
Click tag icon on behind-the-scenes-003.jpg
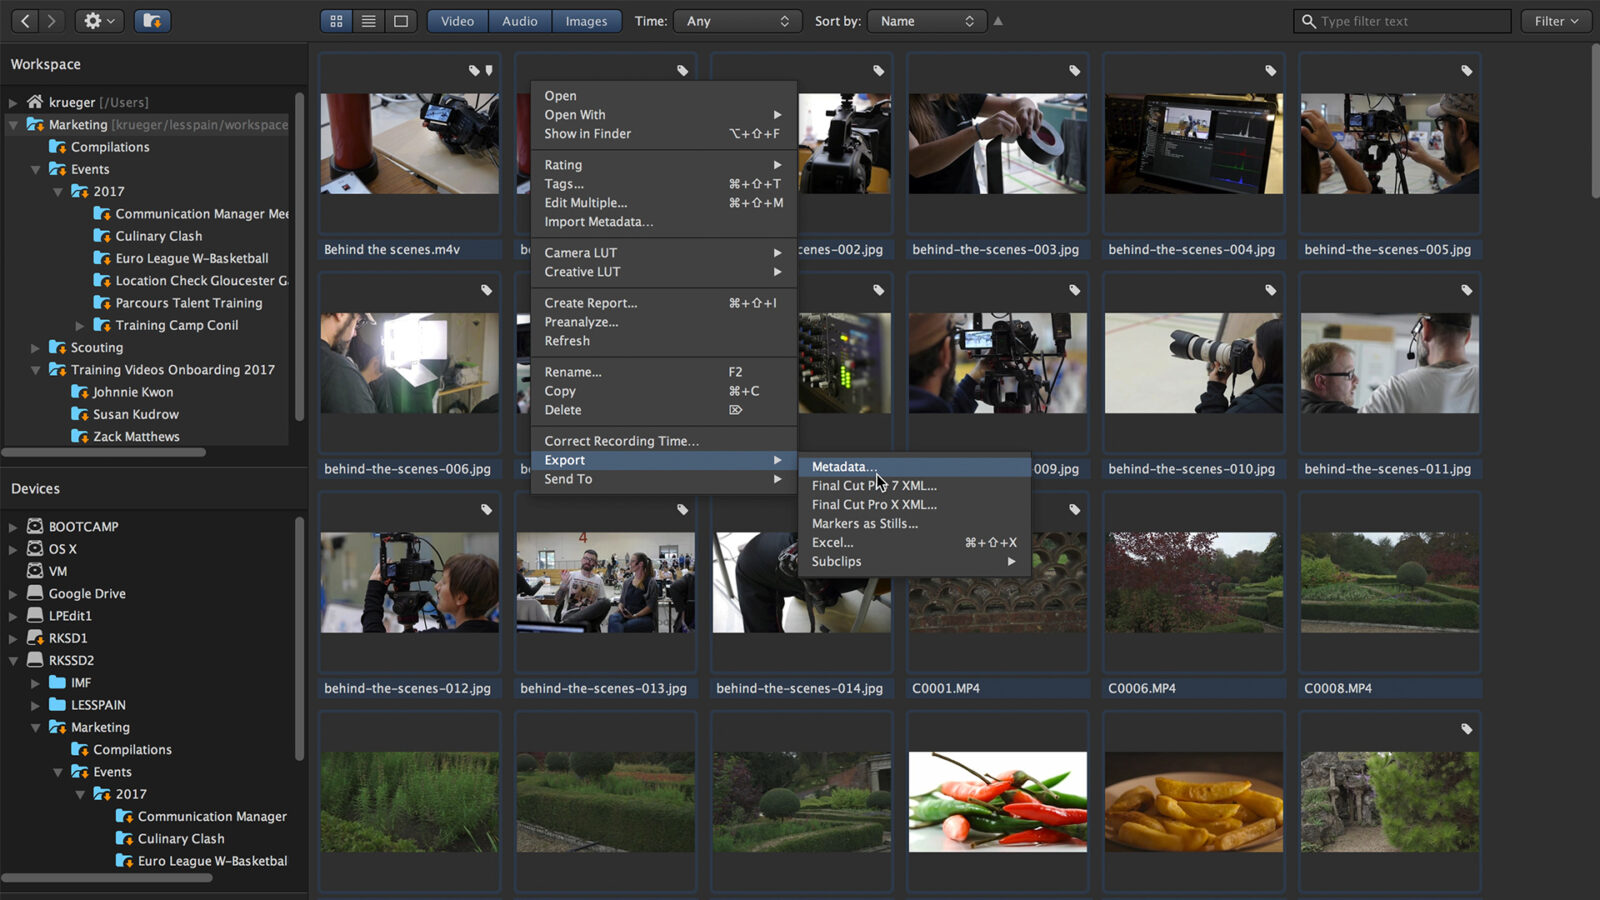coord(1074,70)
